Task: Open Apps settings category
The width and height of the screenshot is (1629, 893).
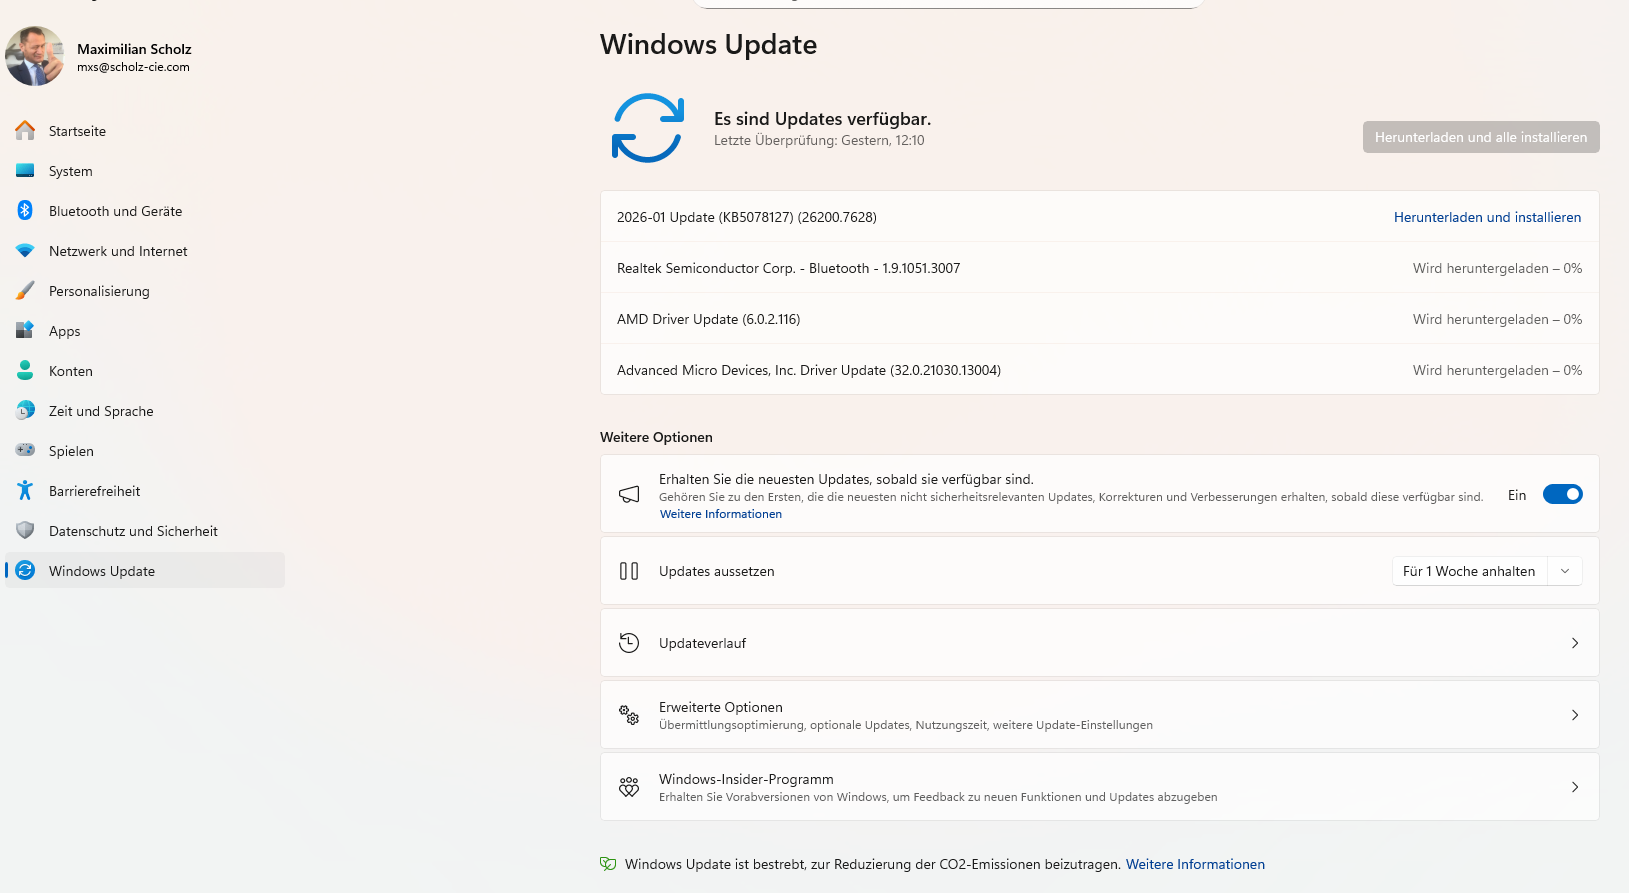Action: pos(145,331)
